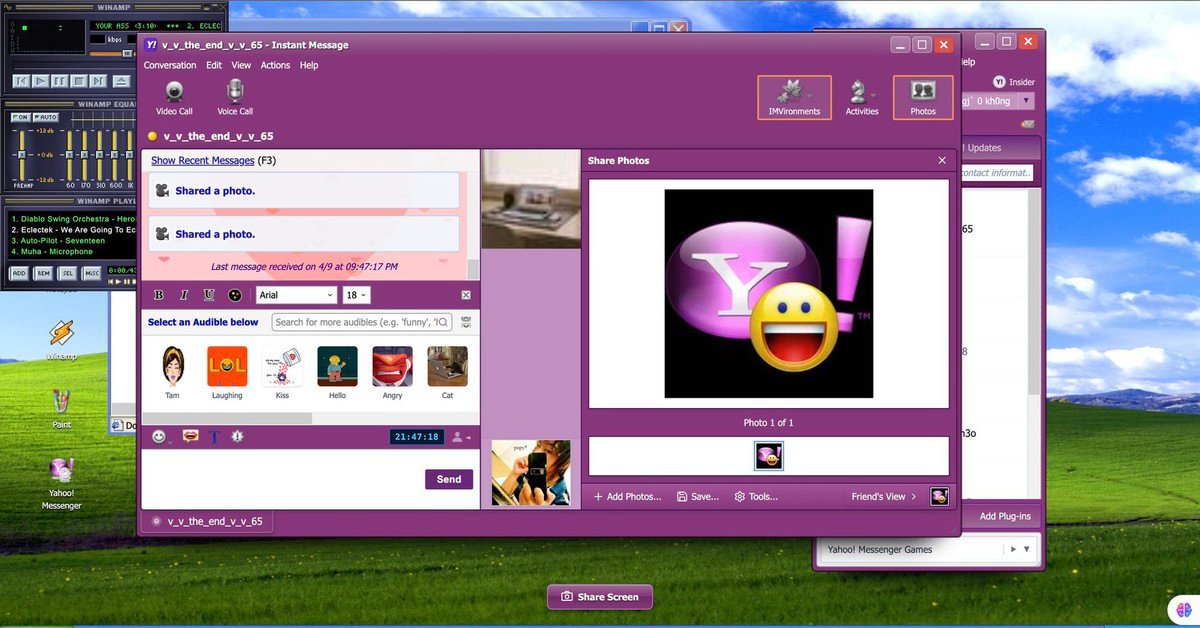Open the Actions menu
Viewport: 1200px width, 628px height.
[275, 65]
